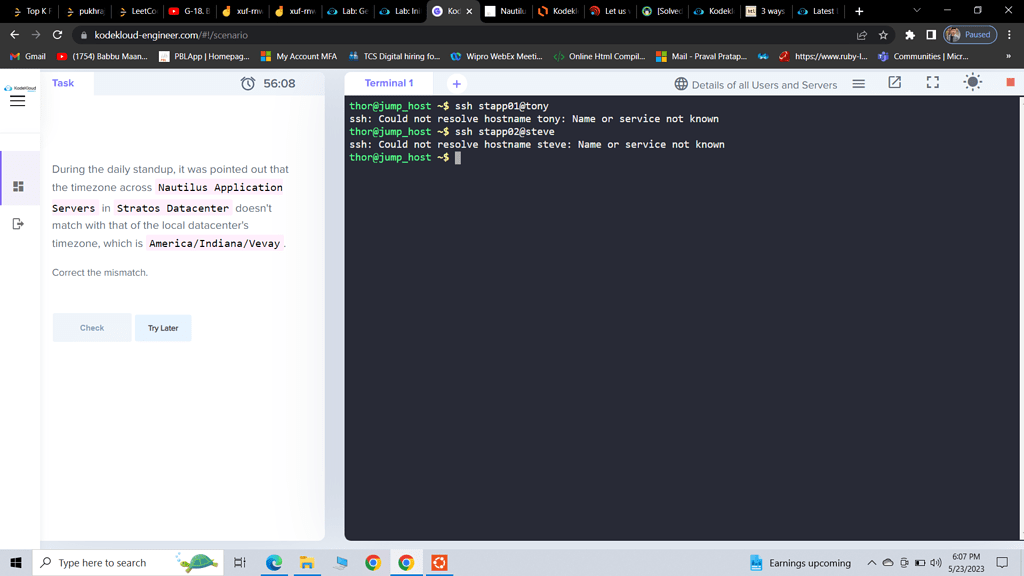Open terminal in new window icon

tap(894, 83)
